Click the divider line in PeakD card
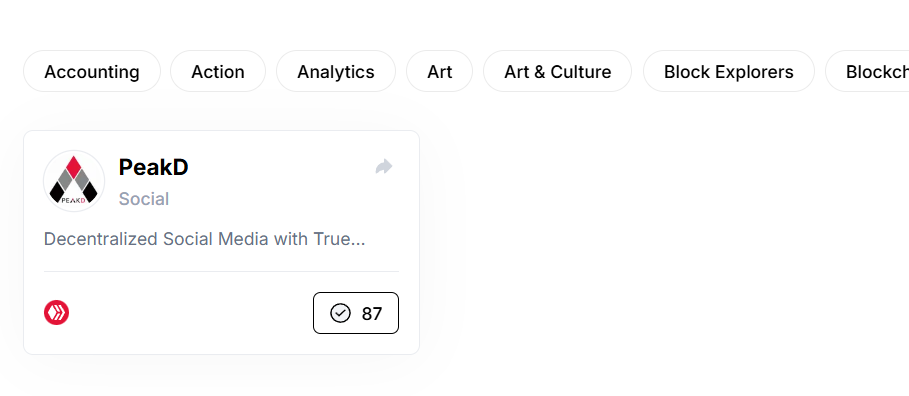Screen dimensions: 909x396 coord(221,271)
